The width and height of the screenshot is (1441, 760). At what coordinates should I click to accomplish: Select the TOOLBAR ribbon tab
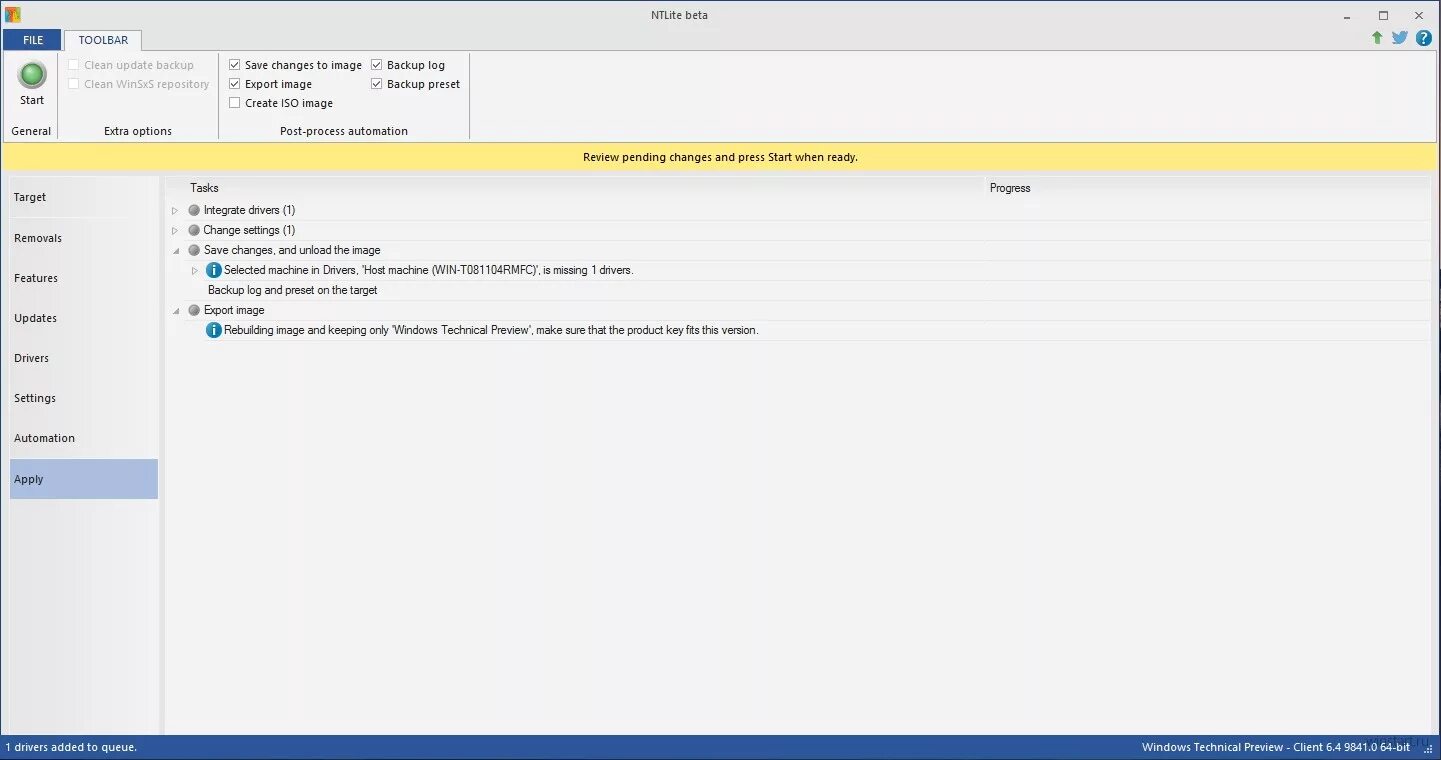(103, 40)
